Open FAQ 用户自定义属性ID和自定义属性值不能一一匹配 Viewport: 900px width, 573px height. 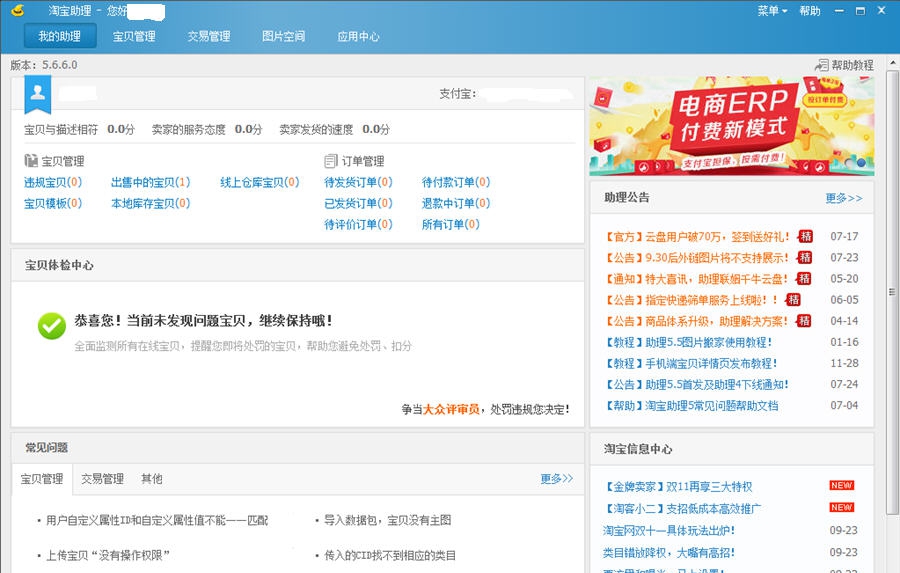(156, 520)
